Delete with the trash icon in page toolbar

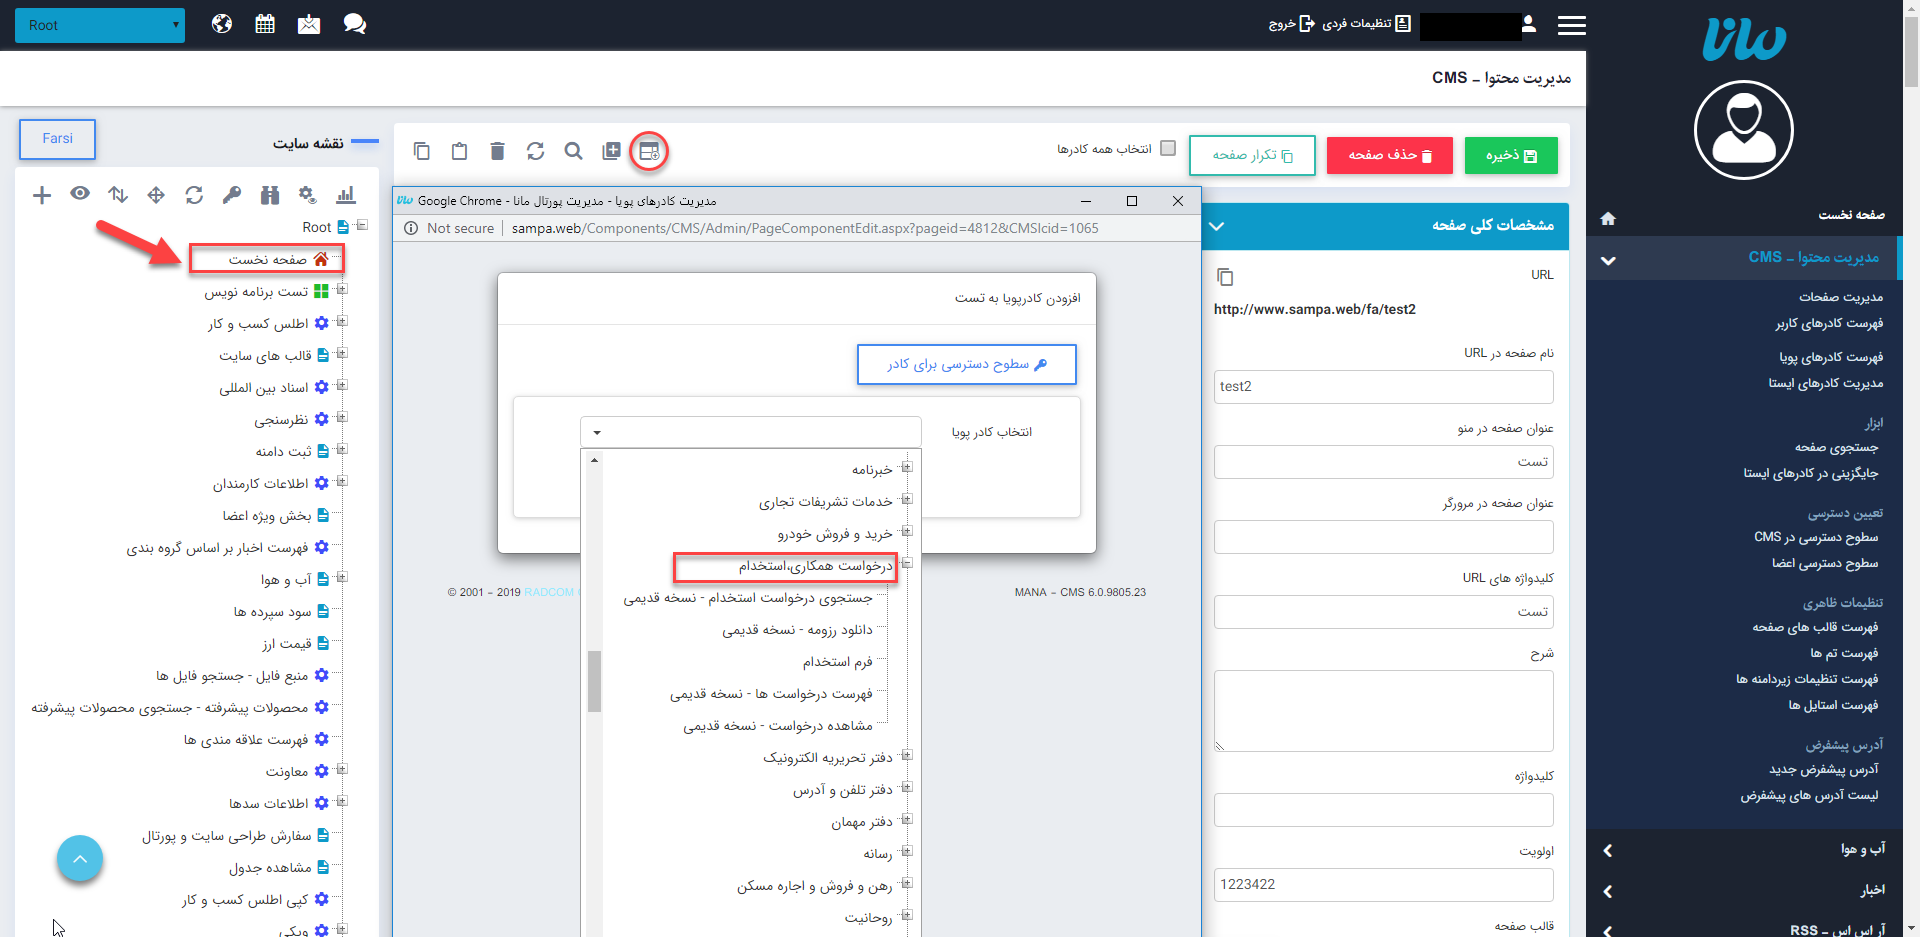(497, 151)
